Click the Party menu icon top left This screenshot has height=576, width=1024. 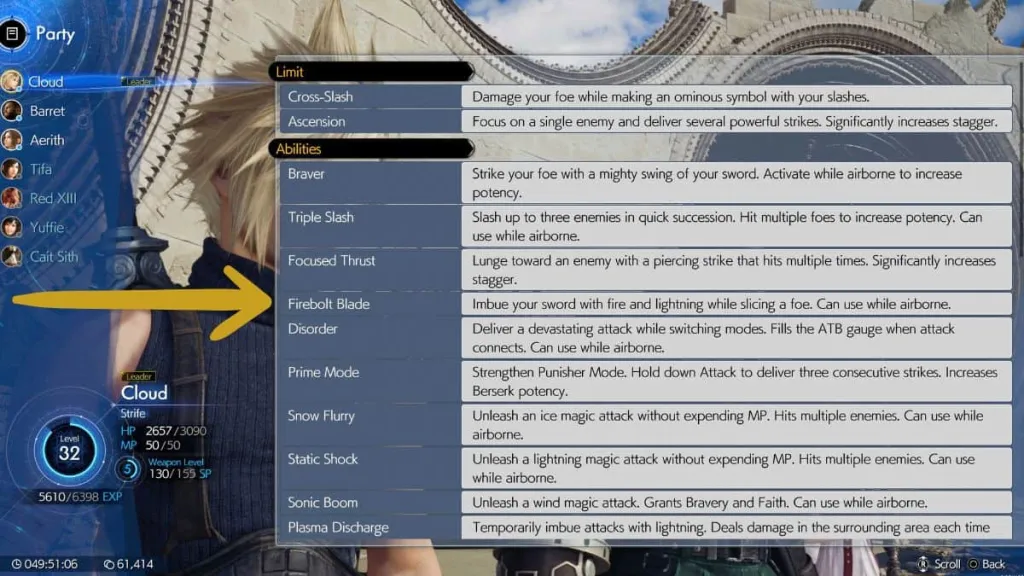click(14, 34)
